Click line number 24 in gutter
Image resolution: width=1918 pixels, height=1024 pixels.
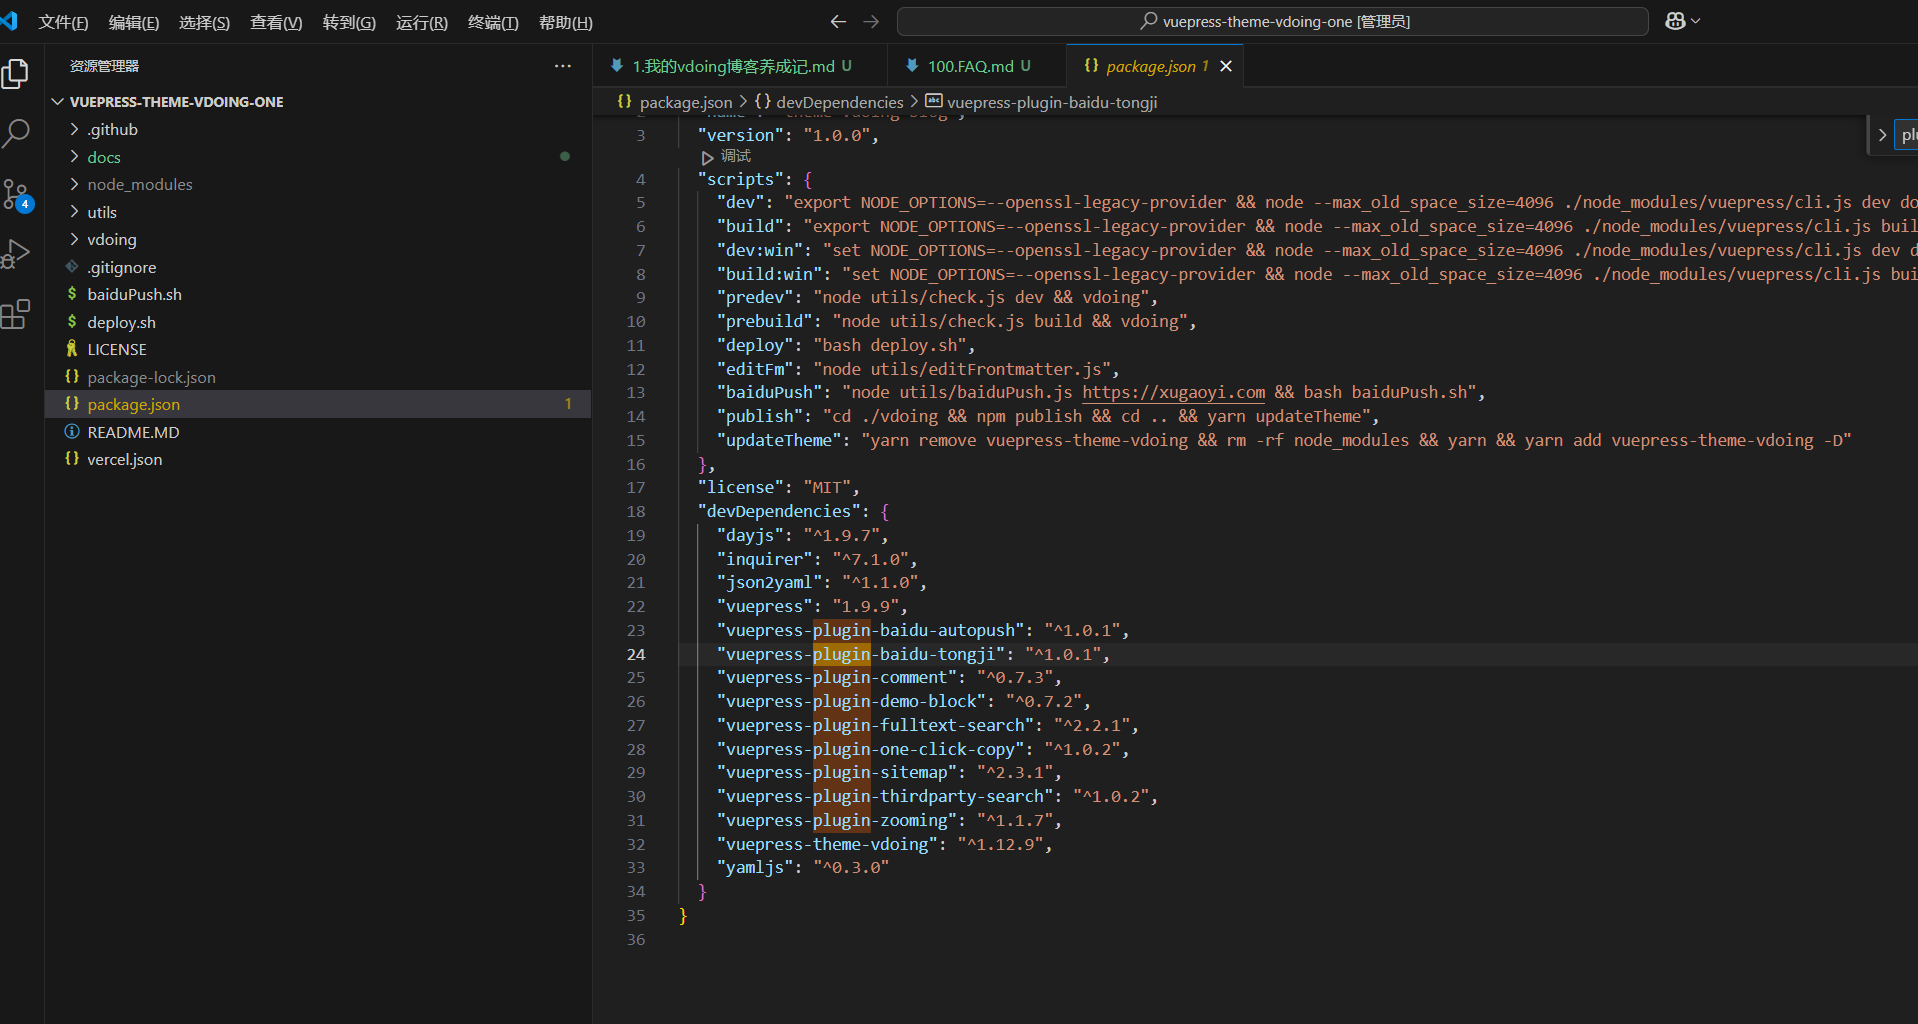(636, 654)
